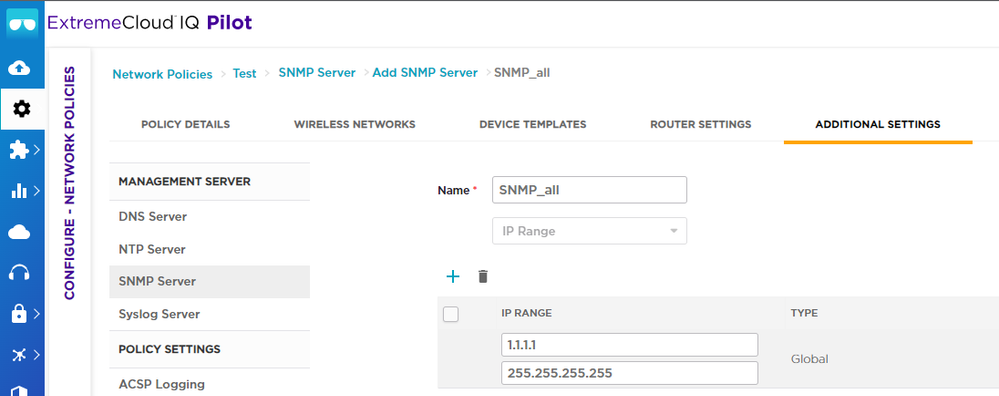
Task: Switch to the Device Templates tab
Action: 533,124
